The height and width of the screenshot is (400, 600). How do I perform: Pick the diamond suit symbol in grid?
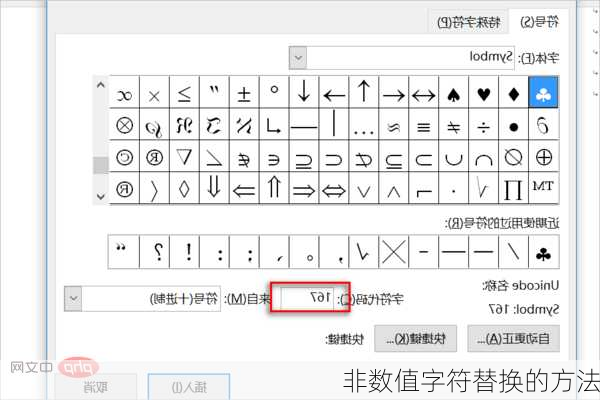[x=514, y=92]
